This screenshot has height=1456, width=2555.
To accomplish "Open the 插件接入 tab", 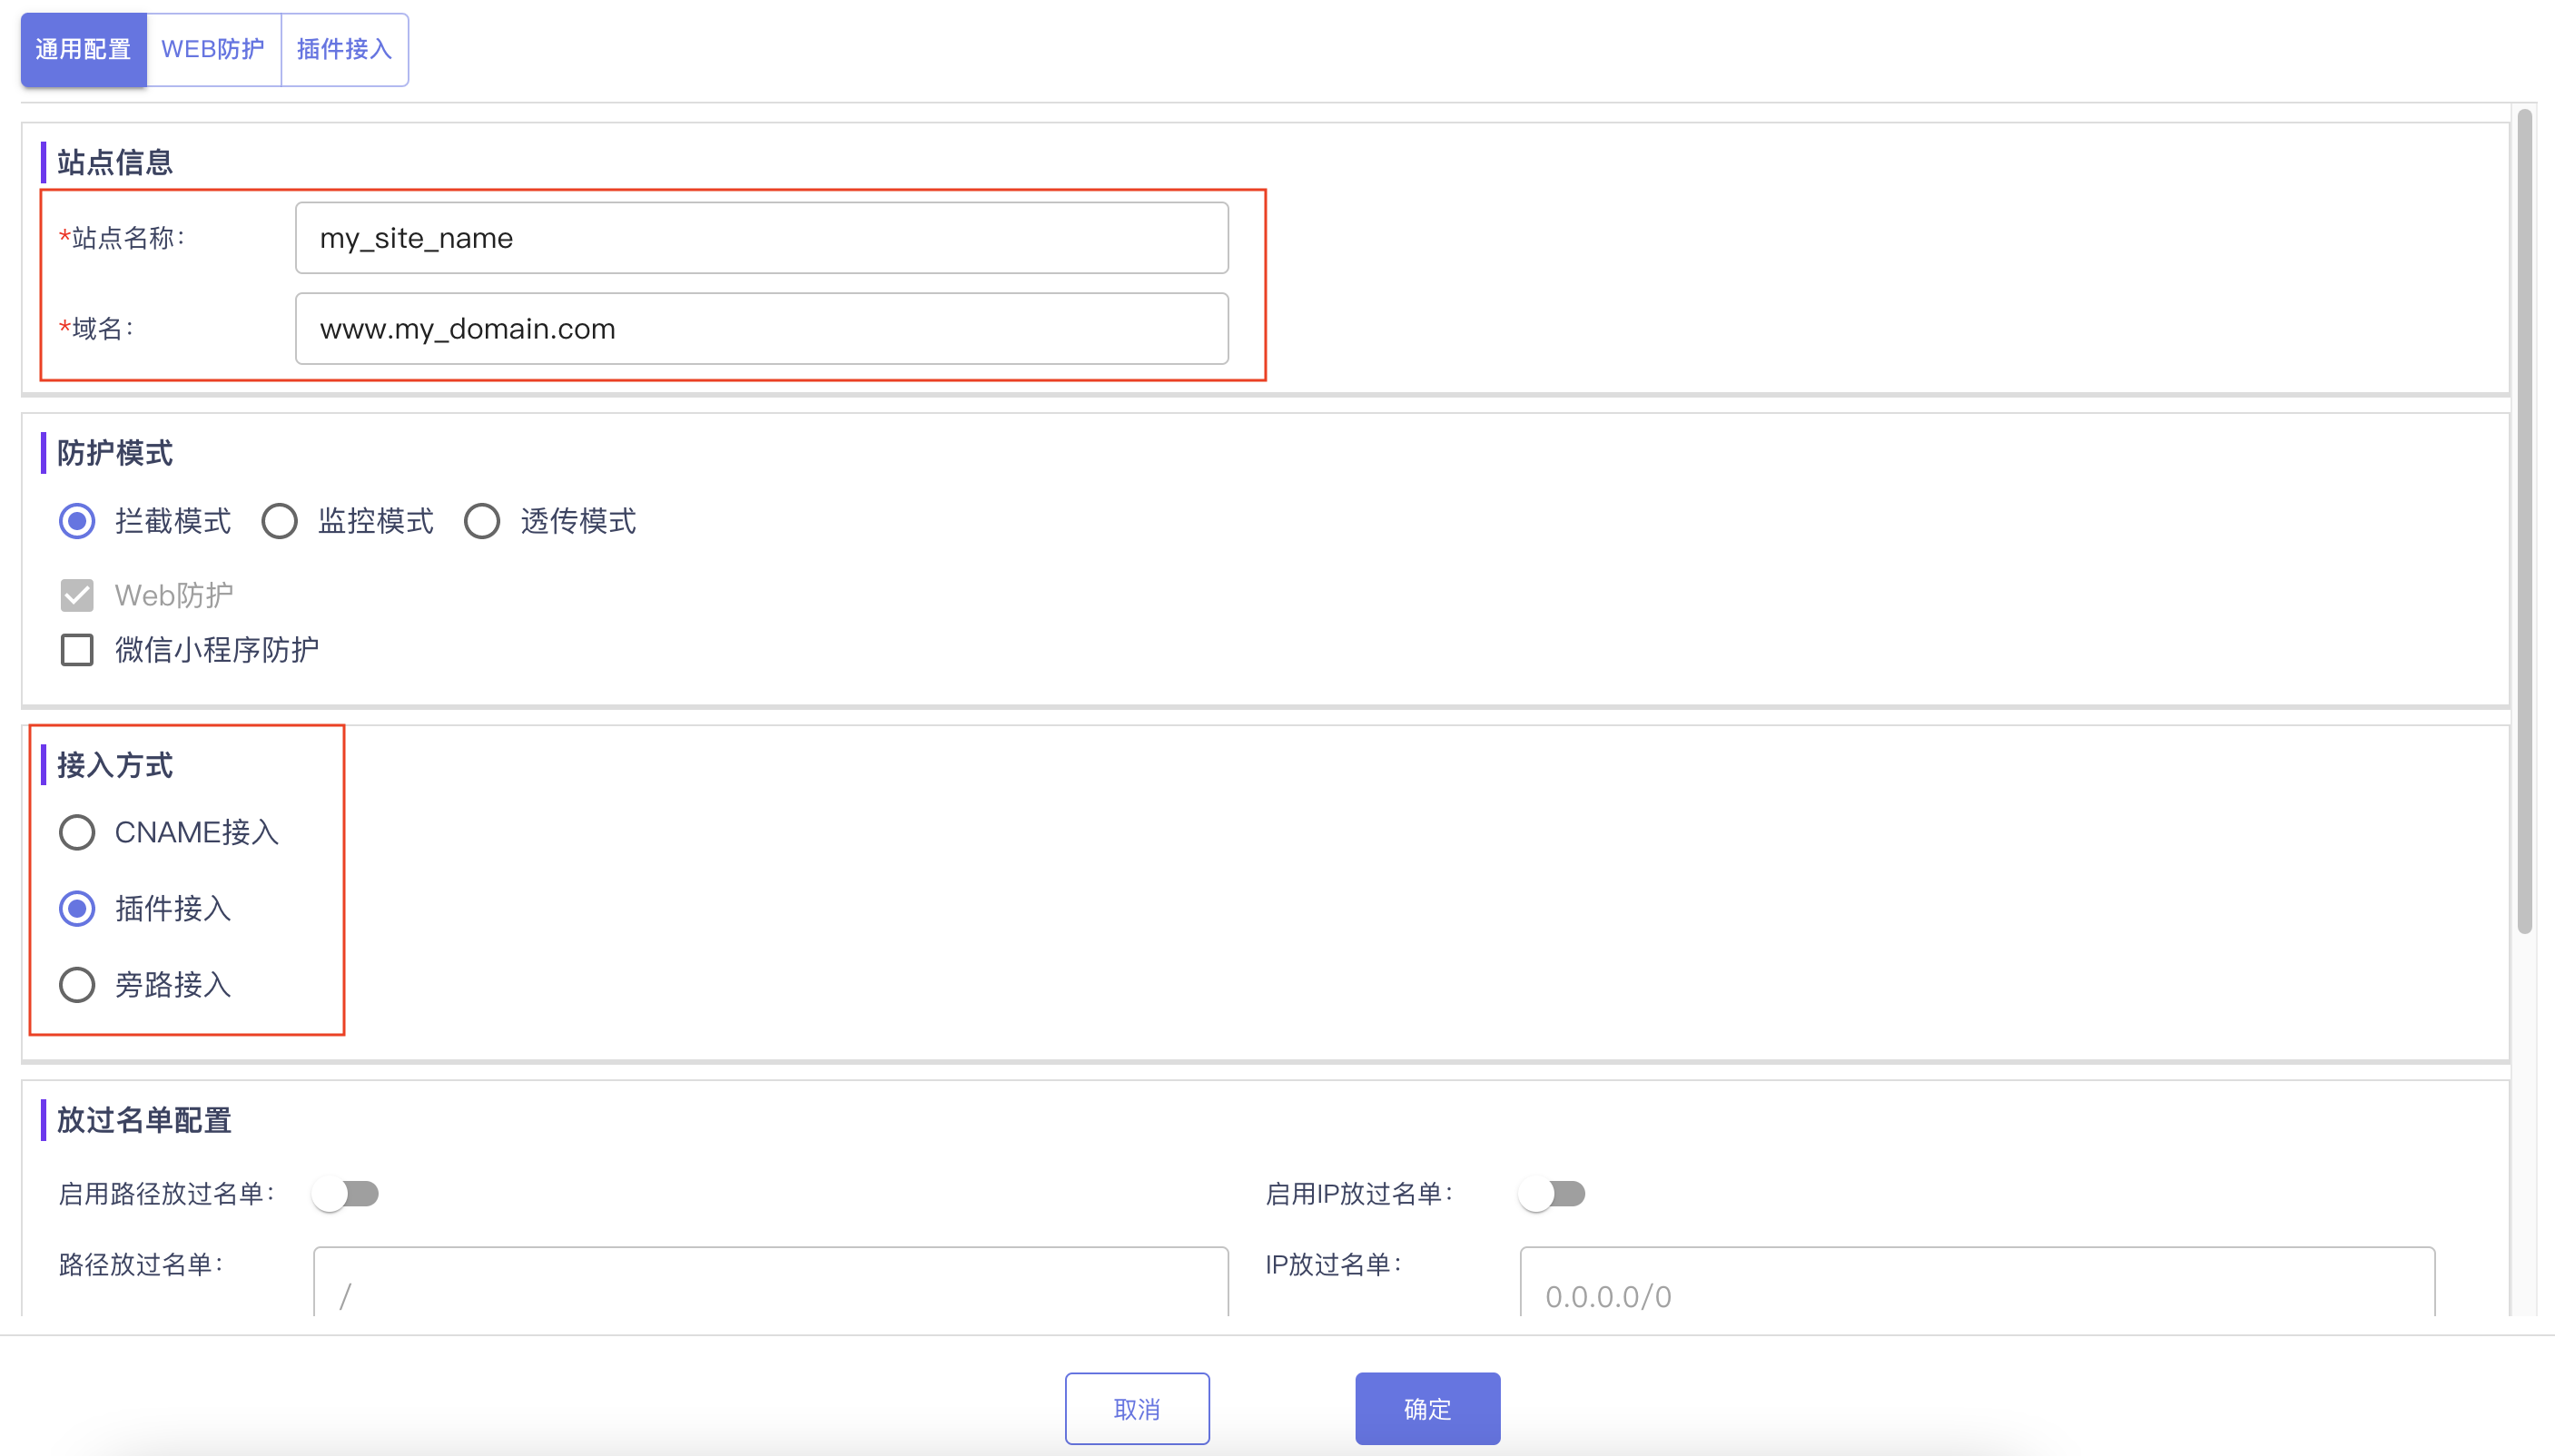I will 344,49.
